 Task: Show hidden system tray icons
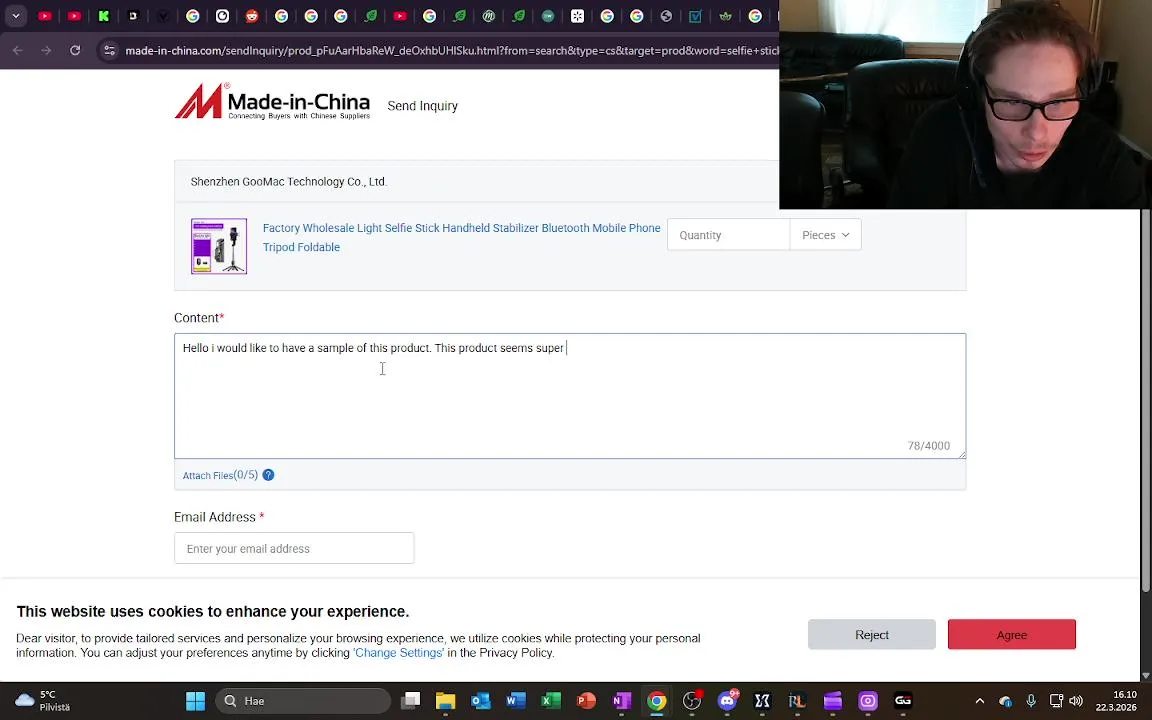[979, 701]
